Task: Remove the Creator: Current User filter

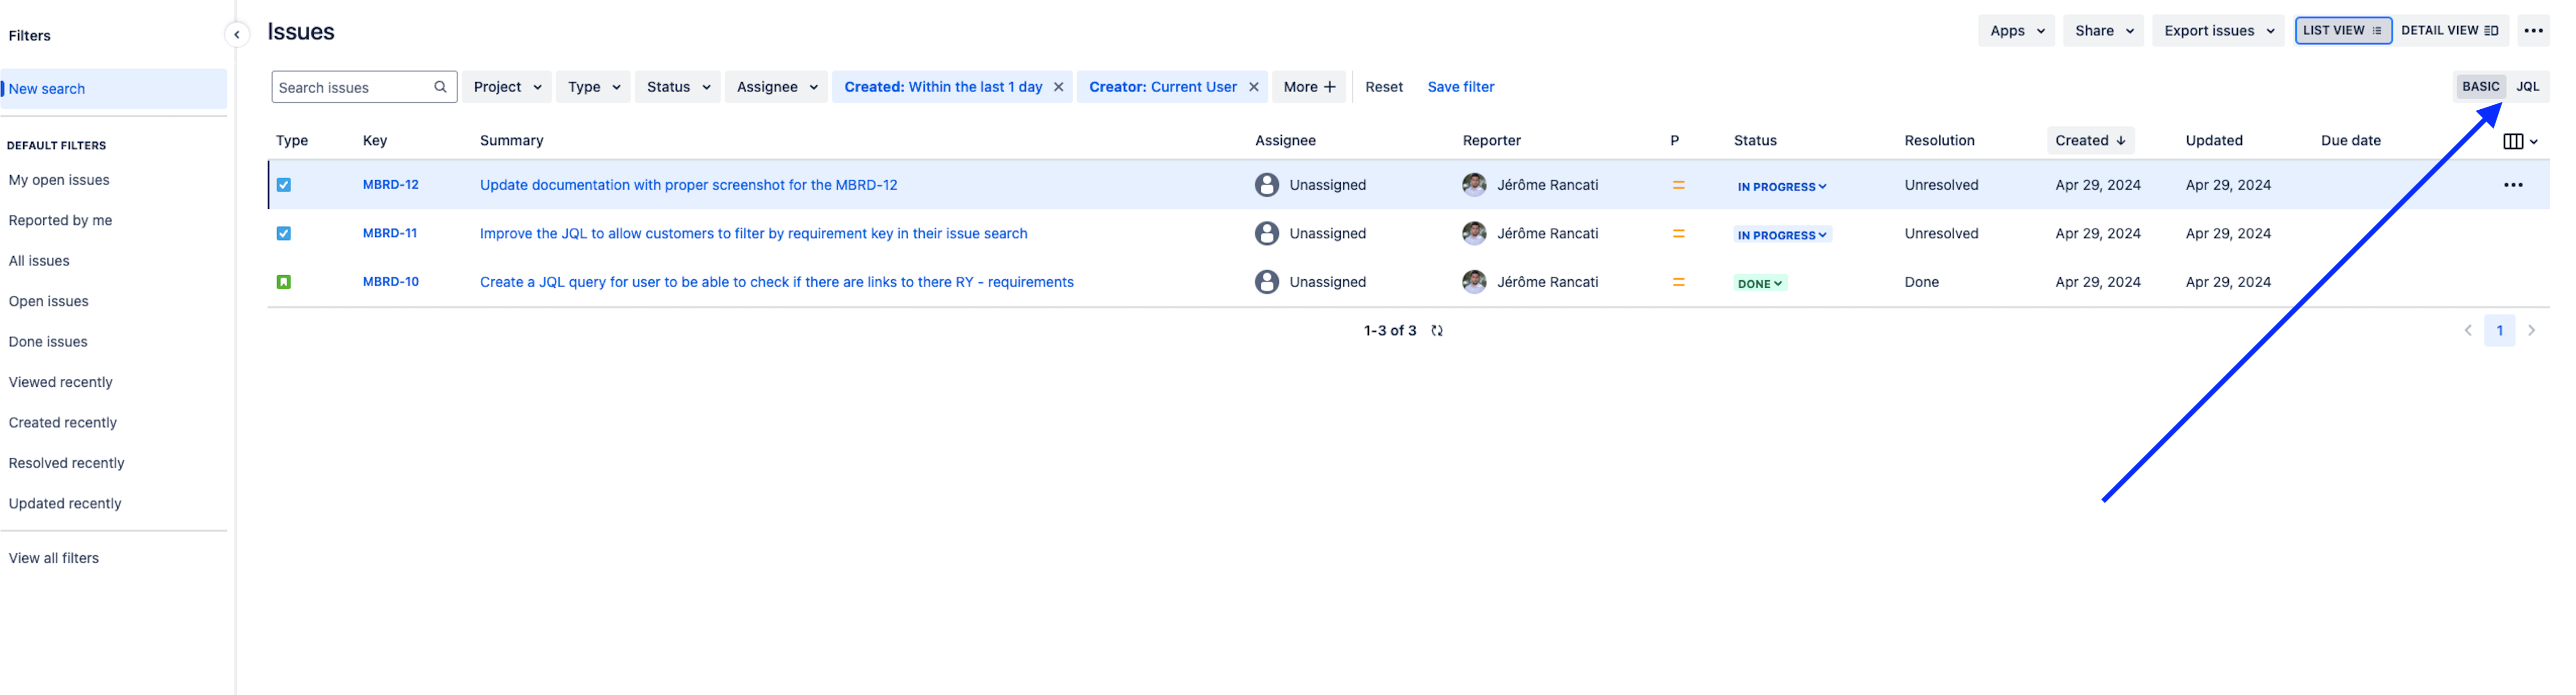Action: coord(1253,87)
